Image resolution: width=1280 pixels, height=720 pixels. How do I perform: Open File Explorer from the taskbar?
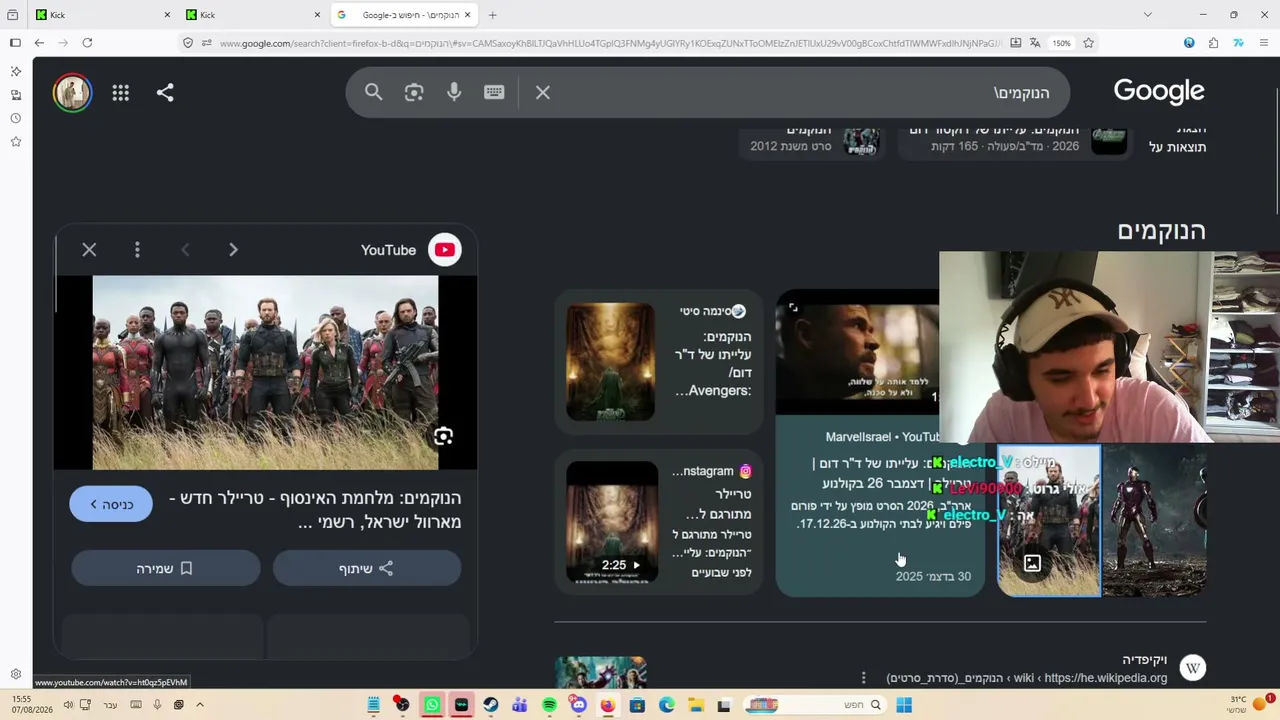(x=696, y=705)
